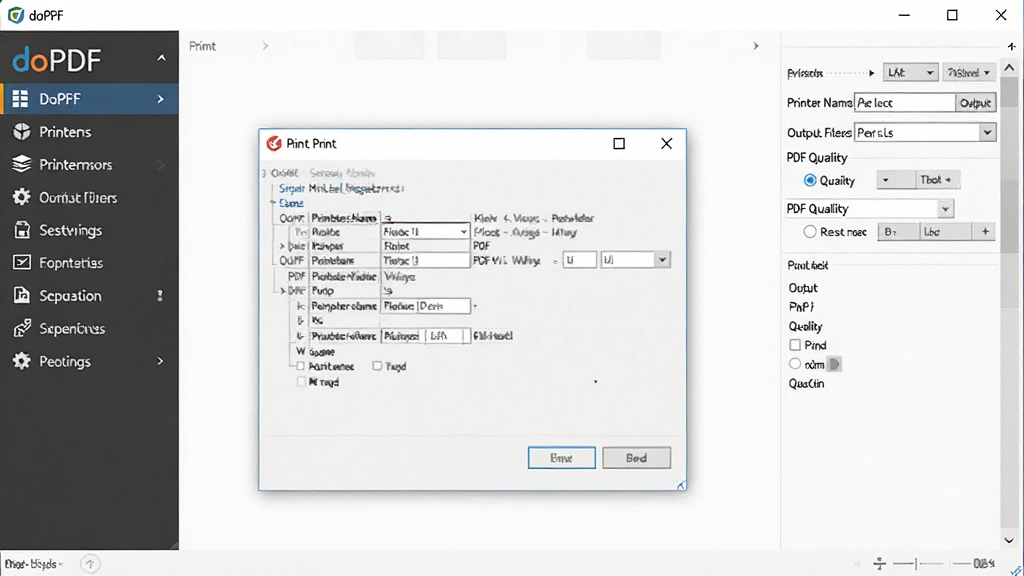Click the Oontist Fliters gear icon
The image size is (1024, 576).
pyautogui.click(x=22, y=197)
